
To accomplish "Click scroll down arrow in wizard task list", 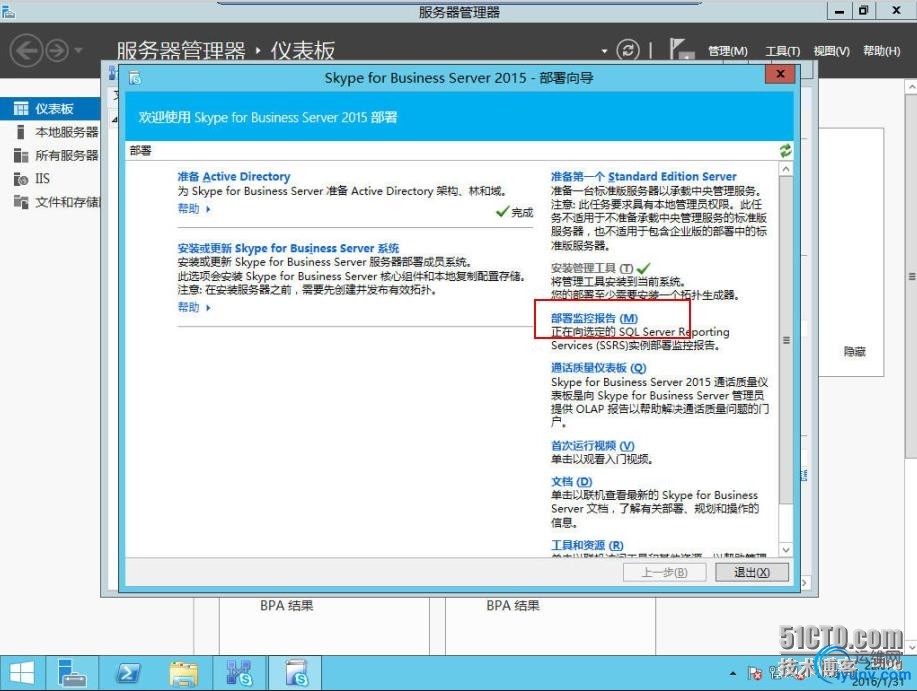I will (785, 550).
